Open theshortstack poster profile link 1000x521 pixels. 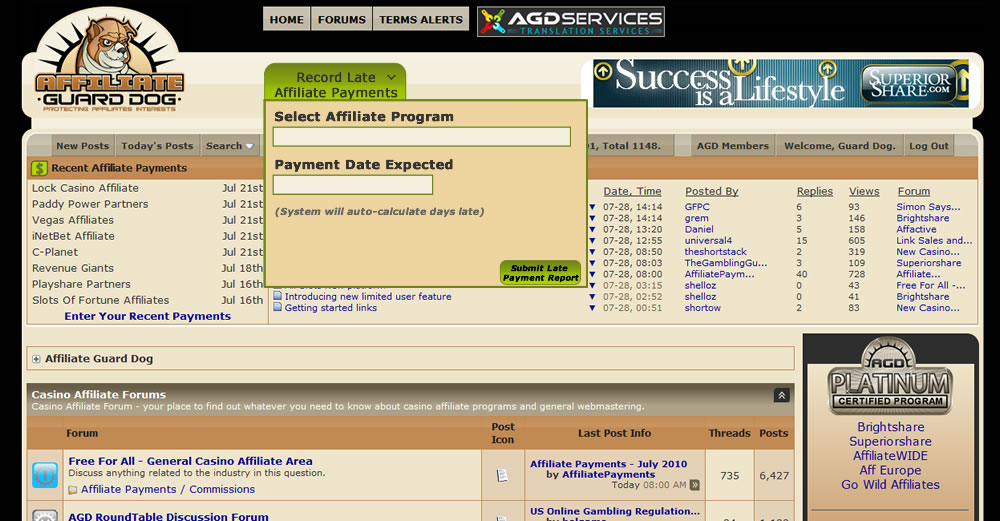(x=716, y=252)
